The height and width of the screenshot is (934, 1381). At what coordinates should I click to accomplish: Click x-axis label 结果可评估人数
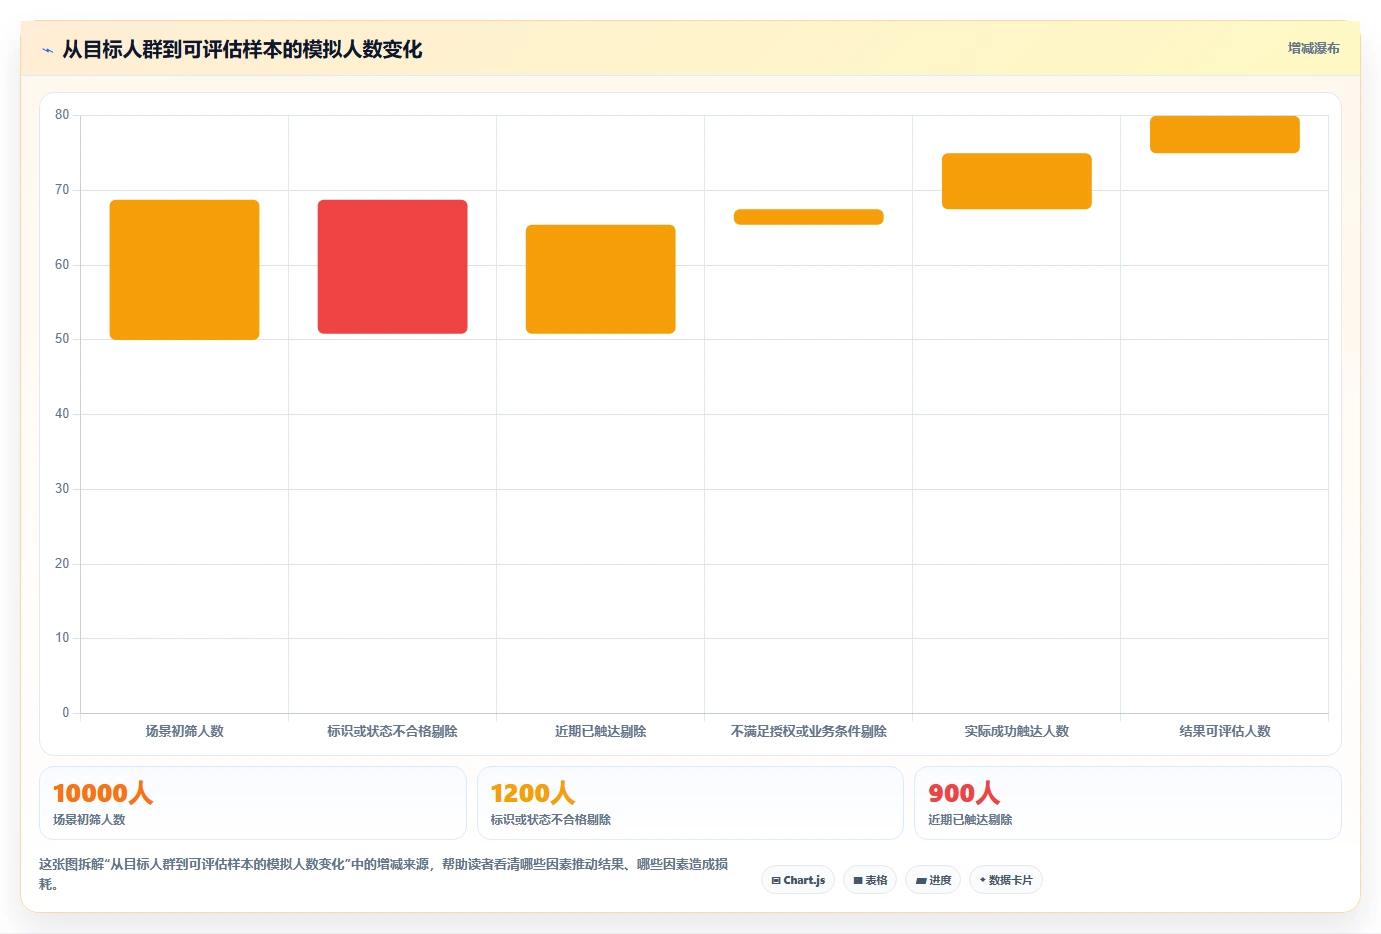coord(1225,731)
